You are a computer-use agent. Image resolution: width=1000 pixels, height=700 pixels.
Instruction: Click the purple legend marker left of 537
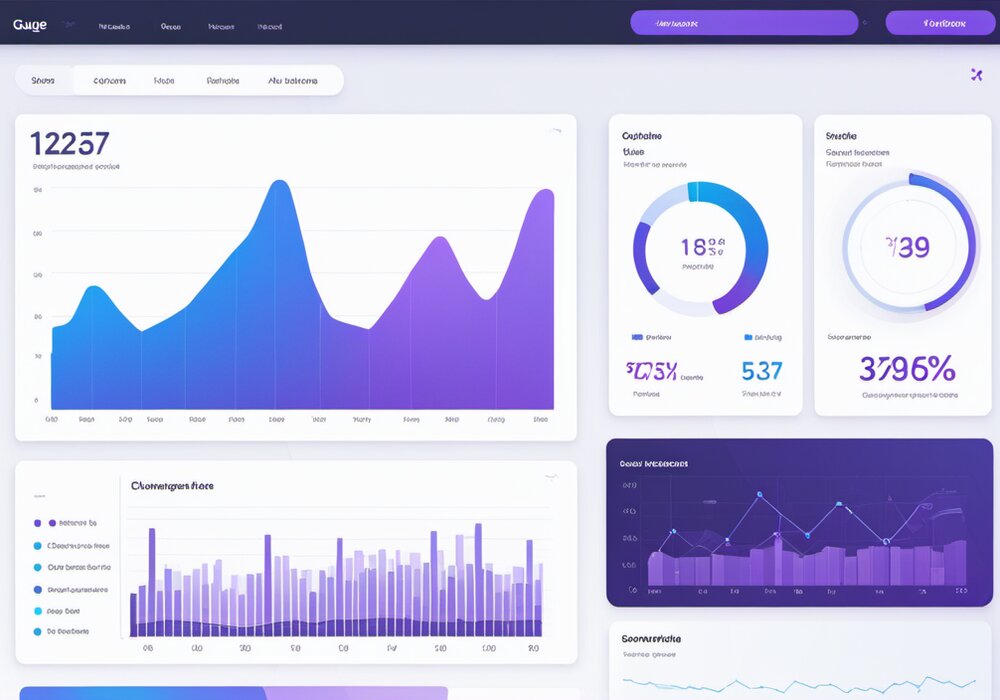[747, 337]
